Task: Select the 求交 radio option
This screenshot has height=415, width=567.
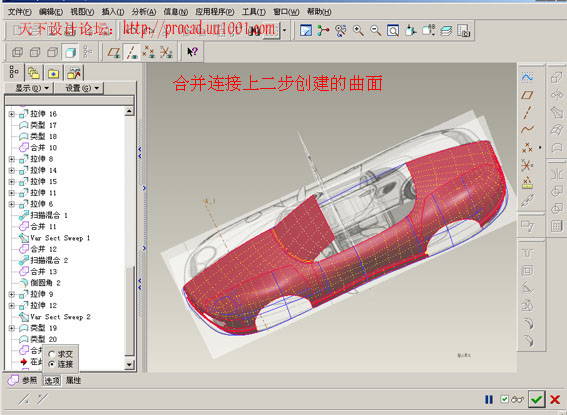Action: [61, 354]
